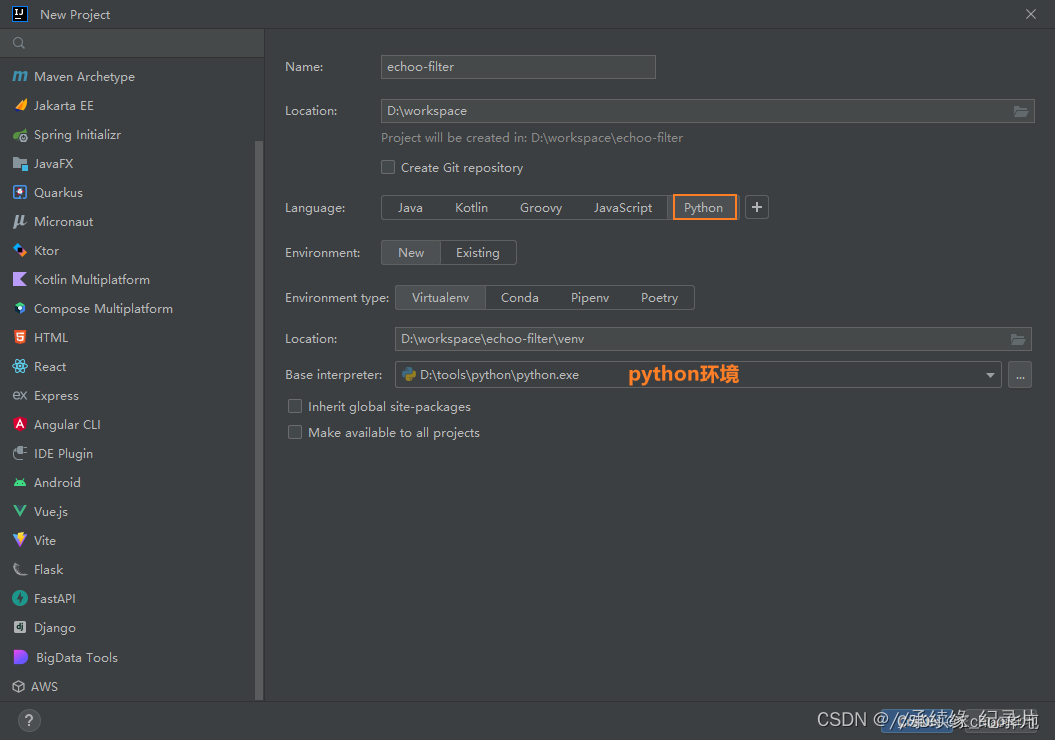Screen dimensions: 1055x740
Task: Select Conda environment type tab
Action: click(519, 297)
